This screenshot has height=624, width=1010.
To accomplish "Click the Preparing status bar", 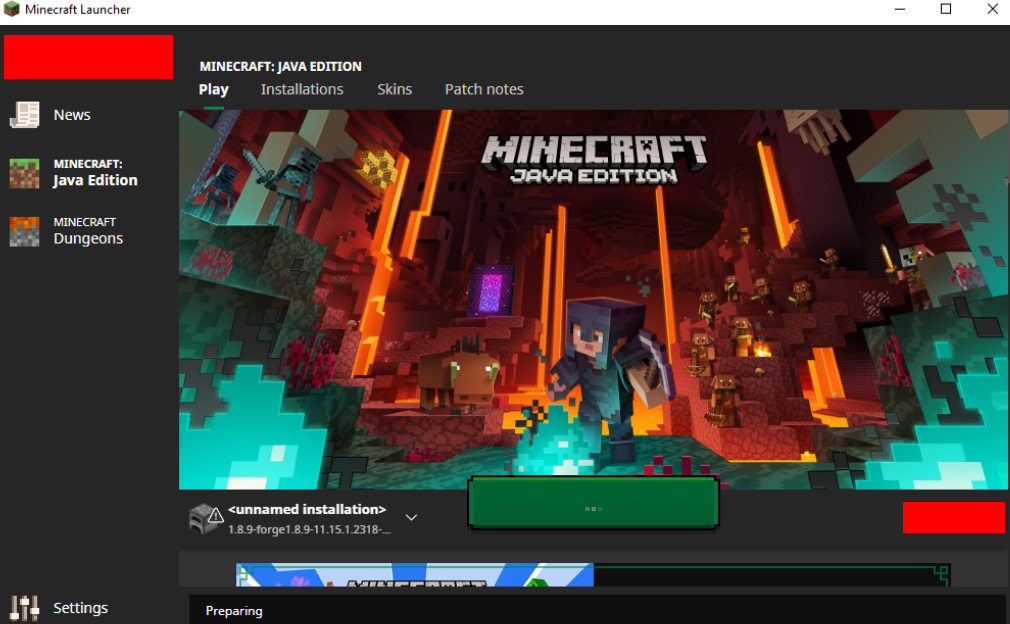I will point(596,610).
